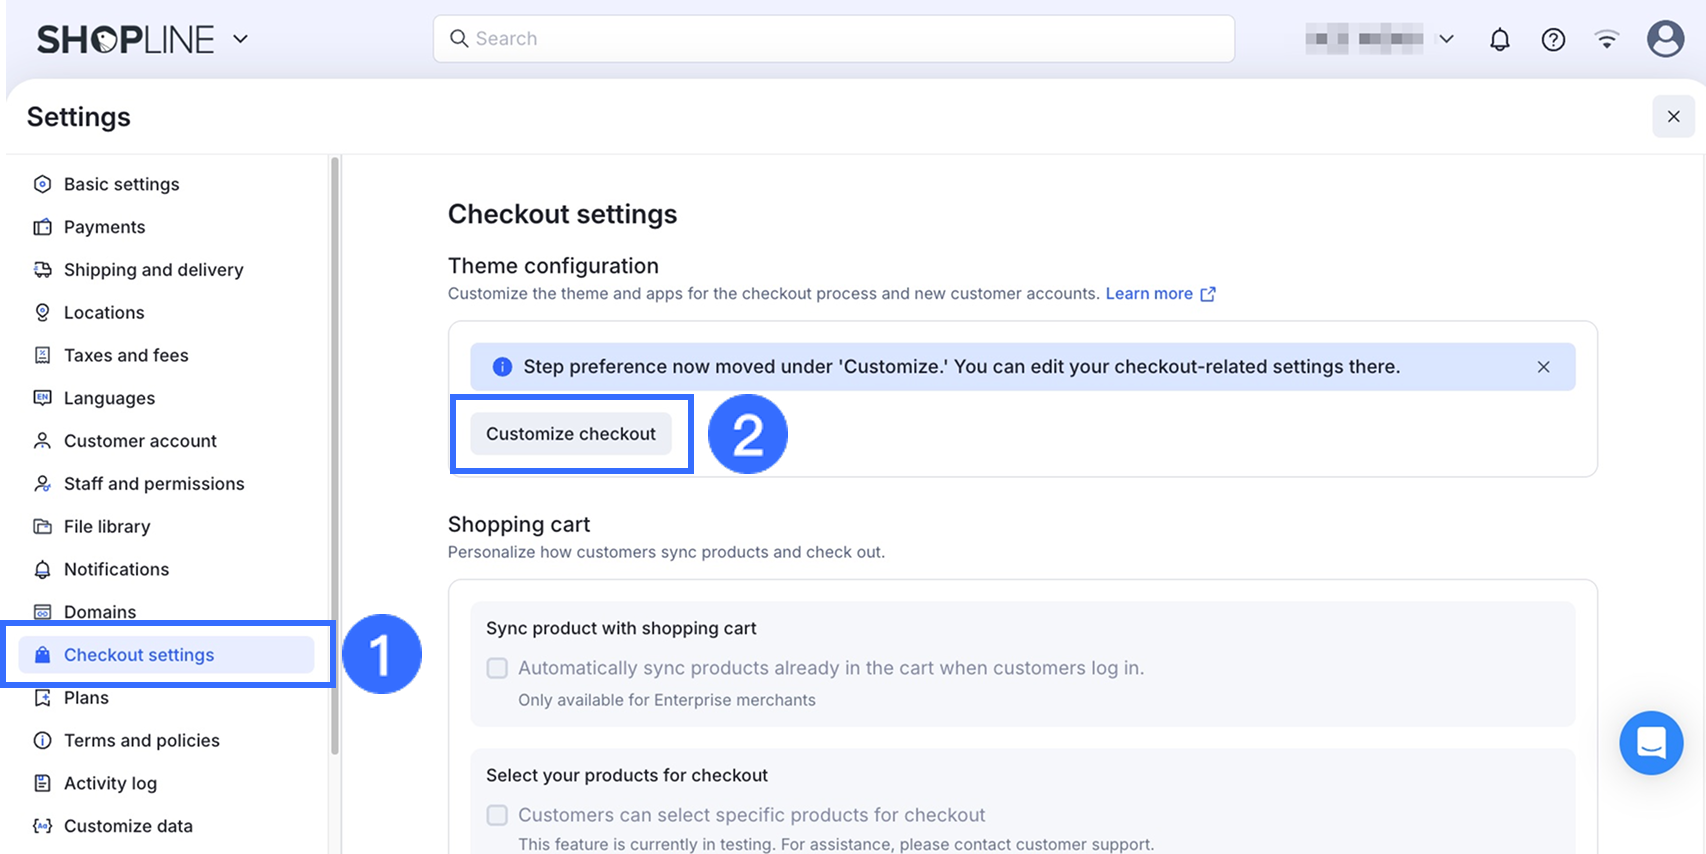The width and height of the screenshot is (1706, 854).
Task: Open Taxes and fees settings
Action: coord(126,355)
